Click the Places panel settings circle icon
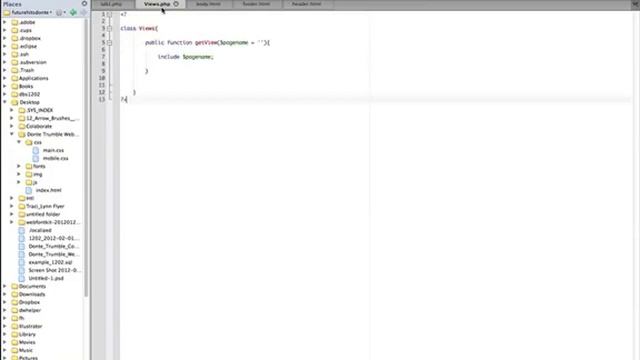The height and width of the screenshot is (360, 640). (84, 4)
